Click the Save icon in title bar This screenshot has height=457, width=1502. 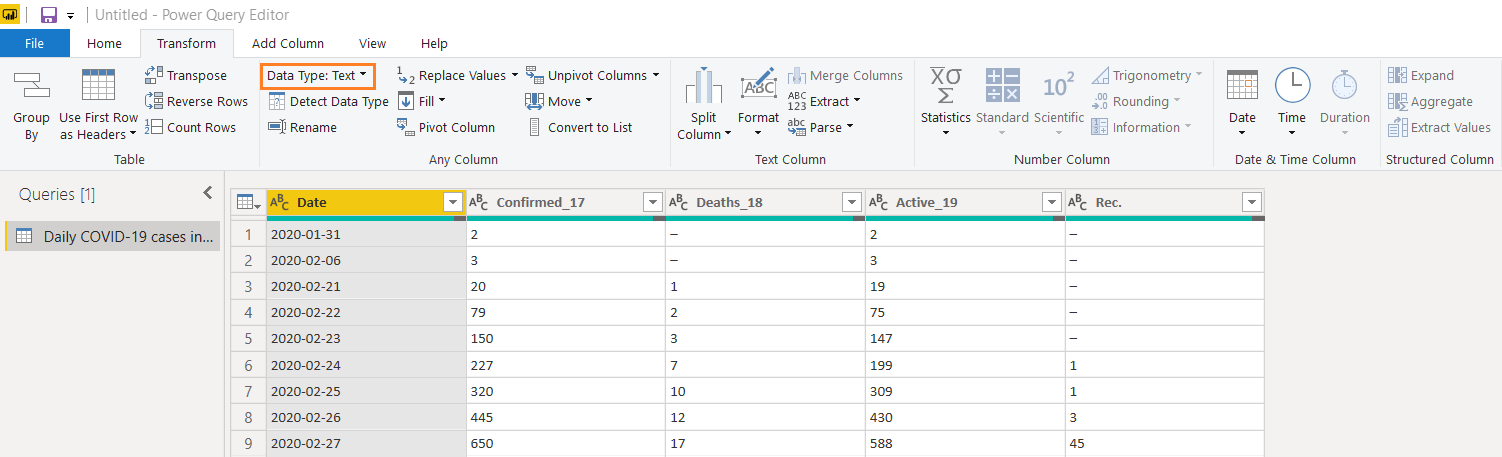(48, 15)
